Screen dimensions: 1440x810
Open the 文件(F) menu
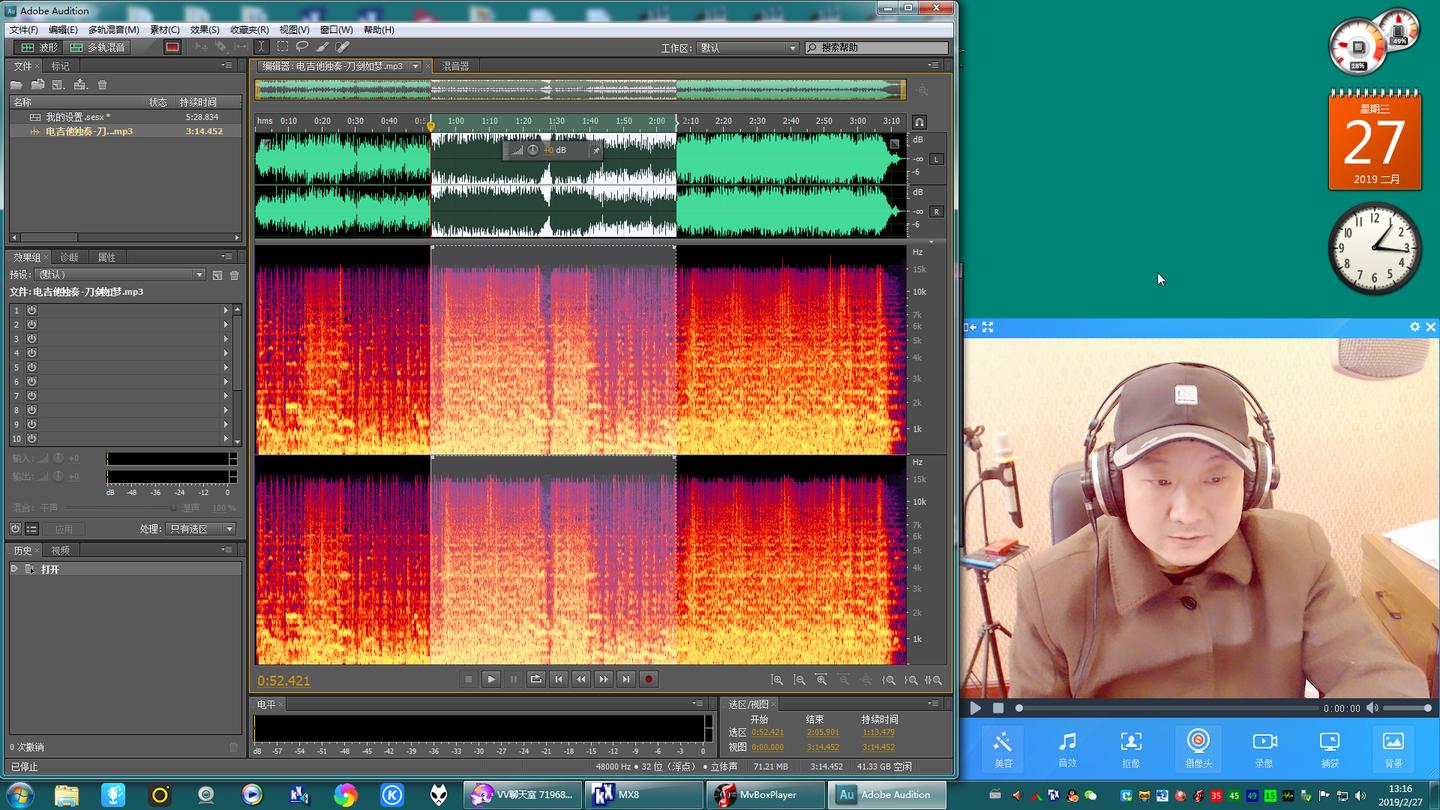tap(23, 30)
